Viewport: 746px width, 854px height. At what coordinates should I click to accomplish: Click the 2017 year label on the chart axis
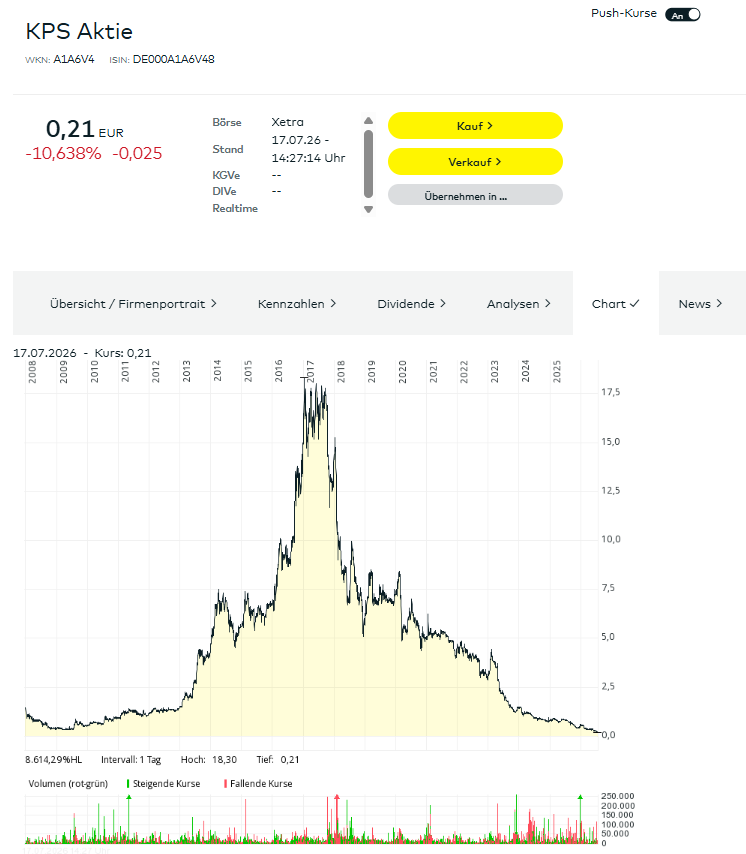310,371
